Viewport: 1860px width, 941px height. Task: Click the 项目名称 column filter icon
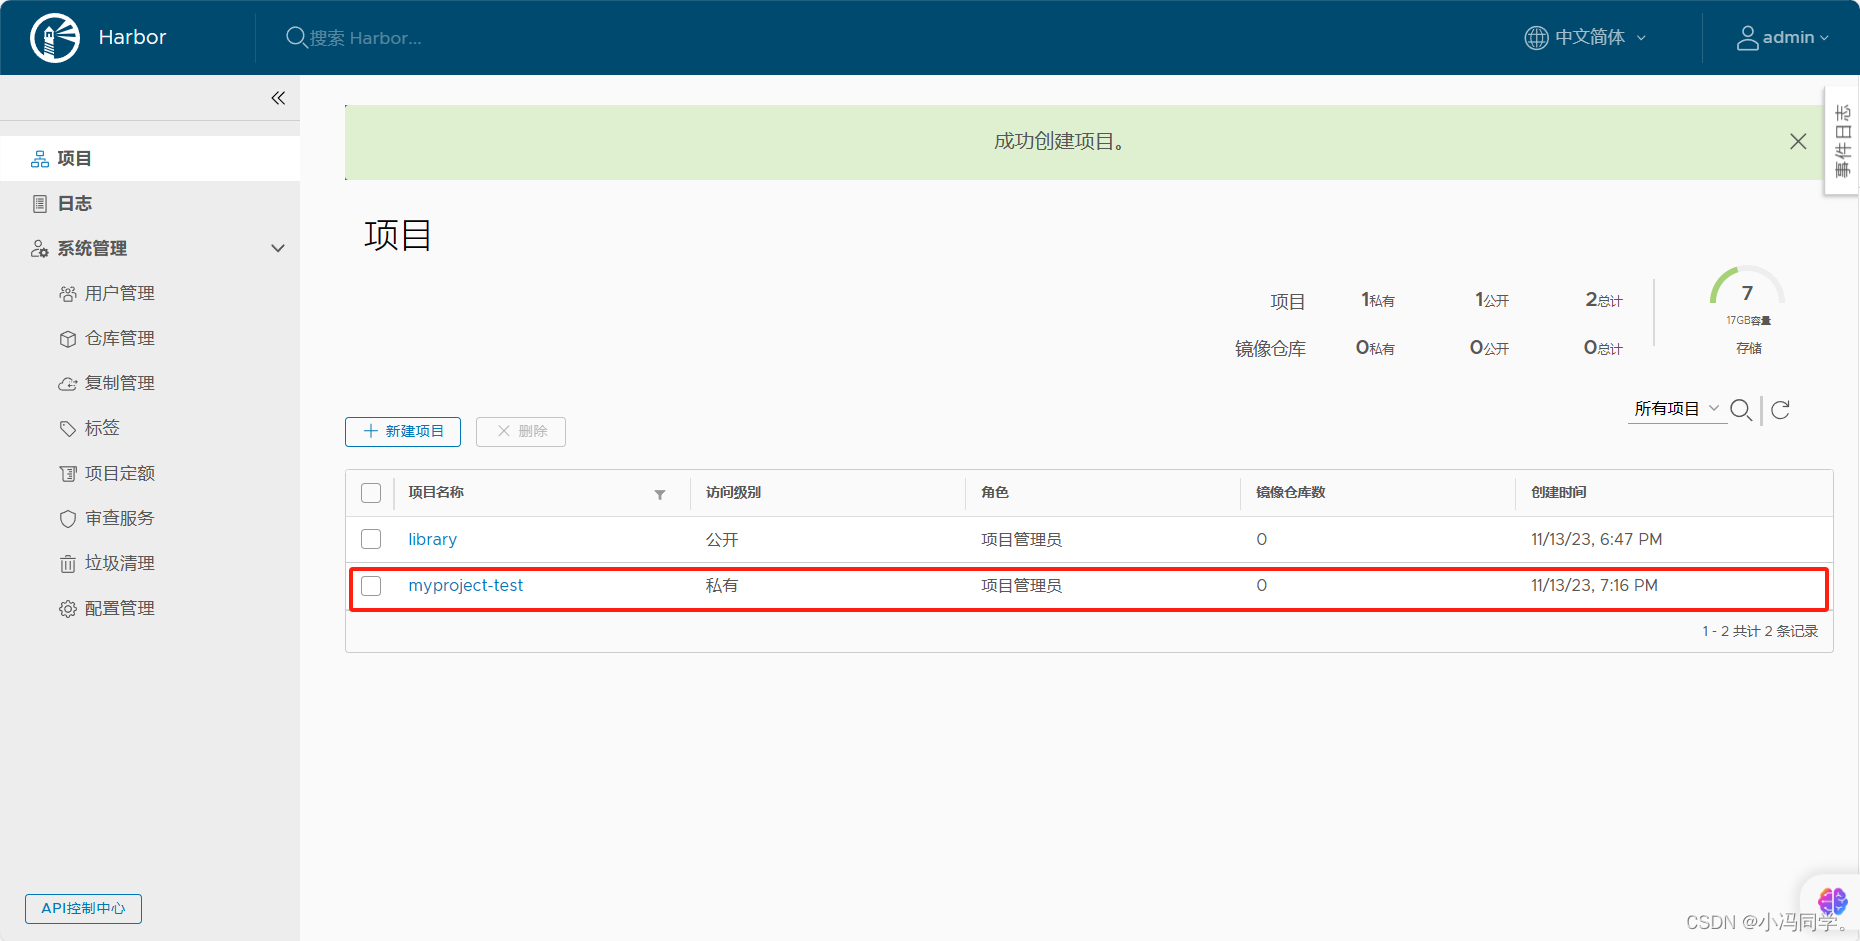pos(660,494)
